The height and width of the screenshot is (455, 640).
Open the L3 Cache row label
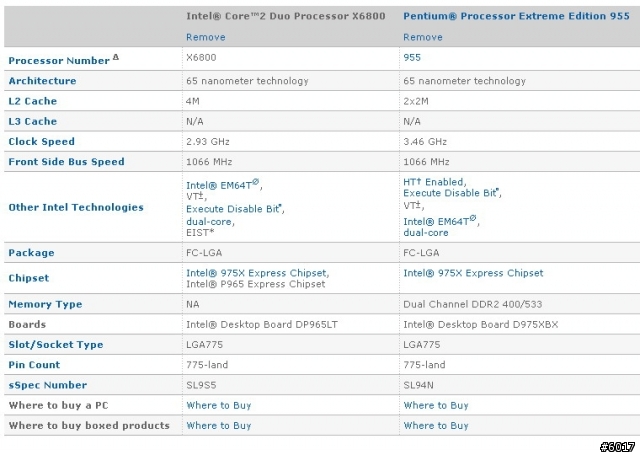[33, 122]
